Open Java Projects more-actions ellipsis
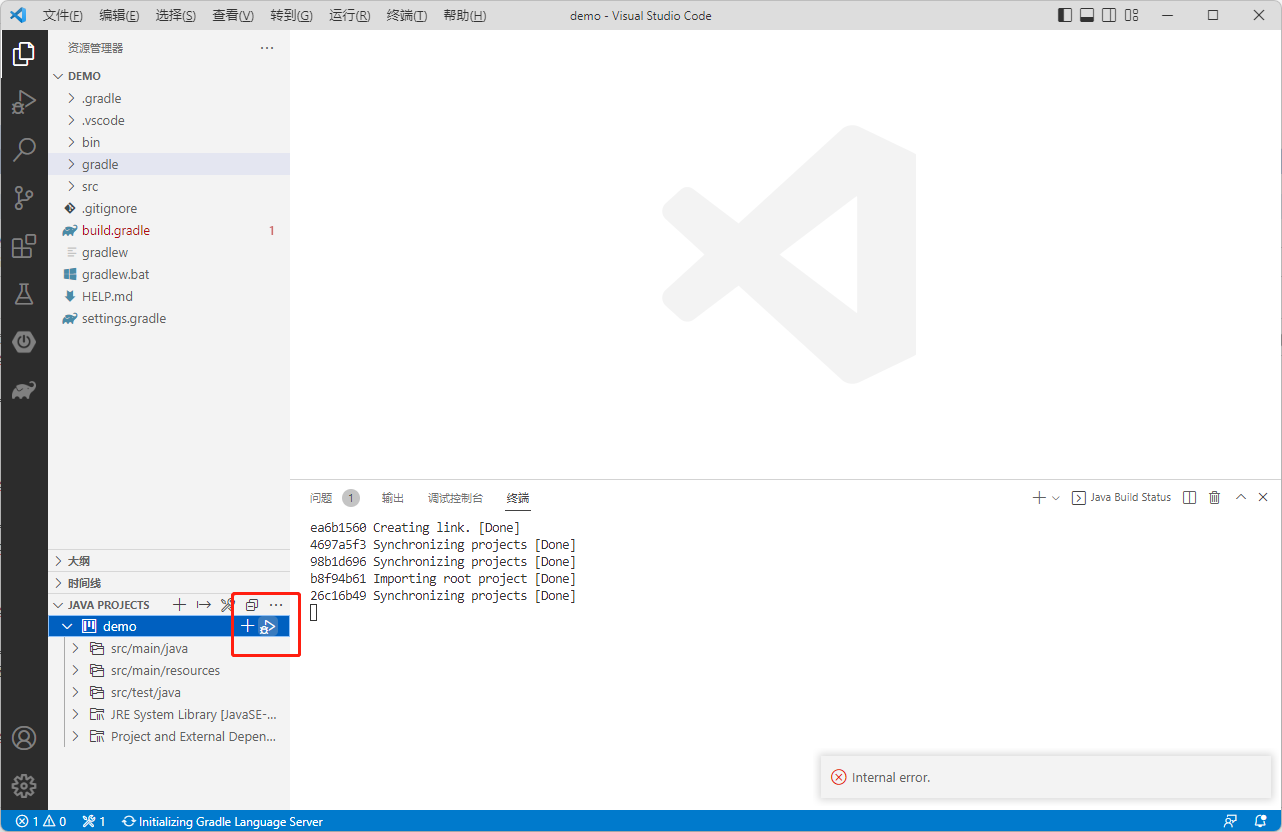Image resolution: width=1282 pixels, height=832 pixels. click(276, 605)
